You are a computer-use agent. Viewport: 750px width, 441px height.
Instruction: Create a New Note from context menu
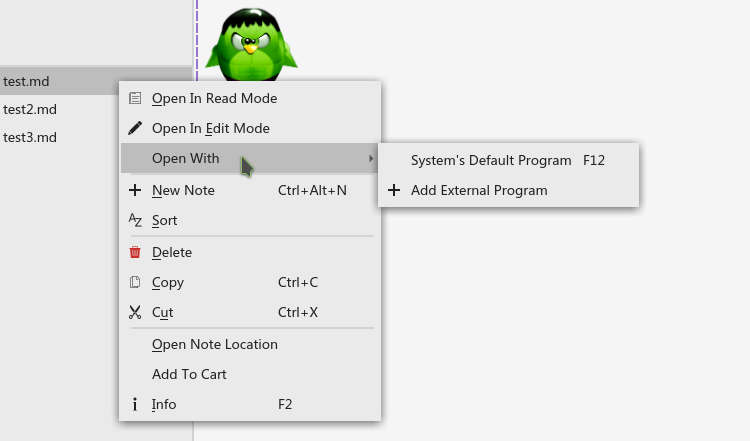[250, 190]
